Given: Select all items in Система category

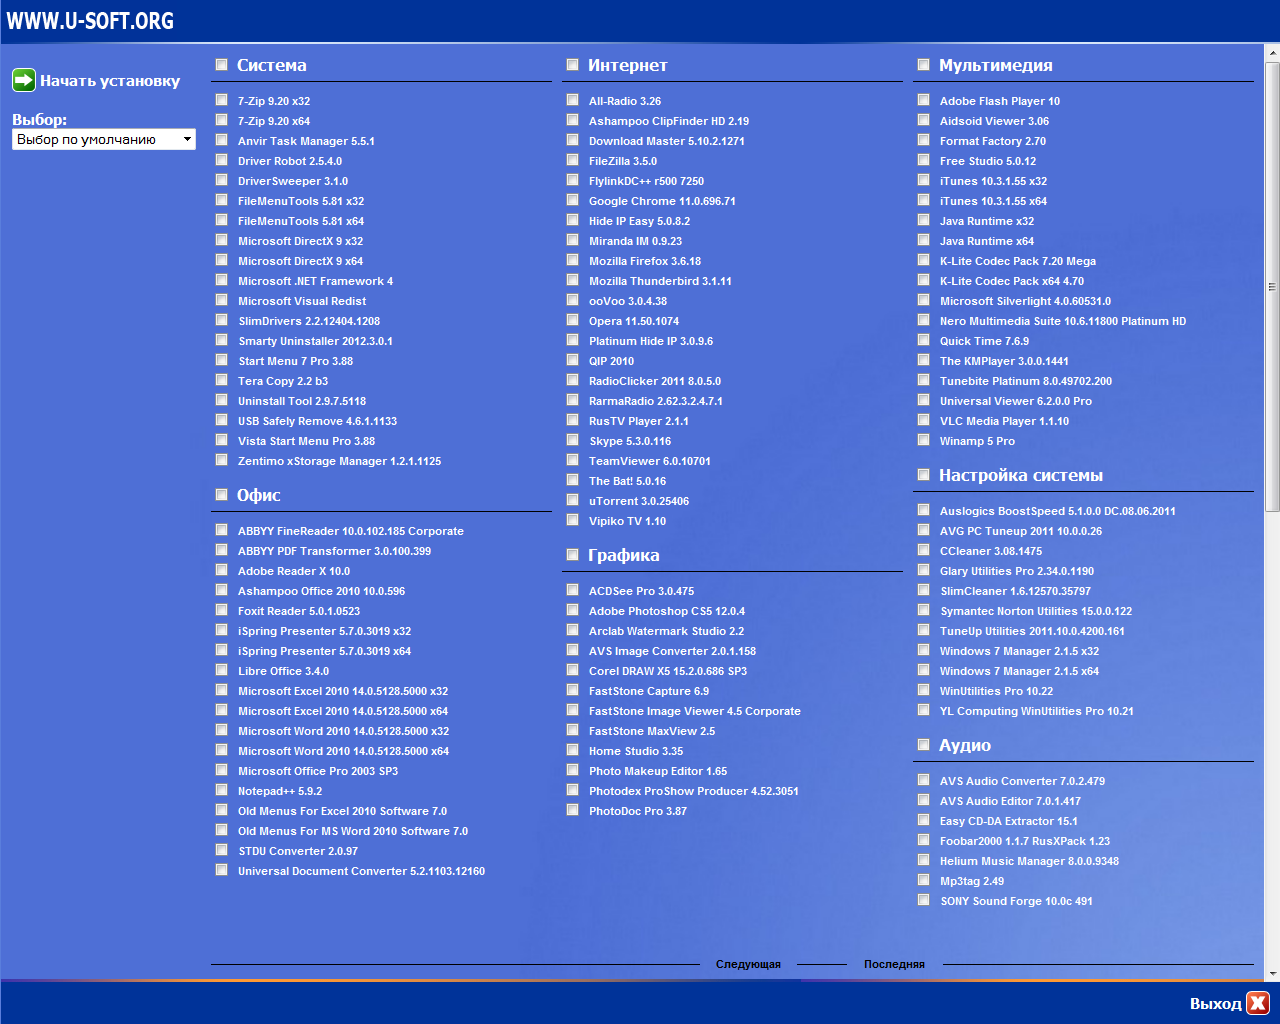Looking at the screenshot, I should coord(222,65).
